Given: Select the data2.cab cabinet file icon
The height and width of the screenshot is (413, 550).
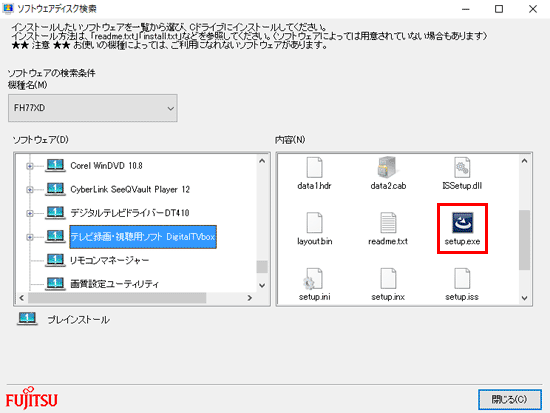Looking at the screenshot, I should coord(388,167).
